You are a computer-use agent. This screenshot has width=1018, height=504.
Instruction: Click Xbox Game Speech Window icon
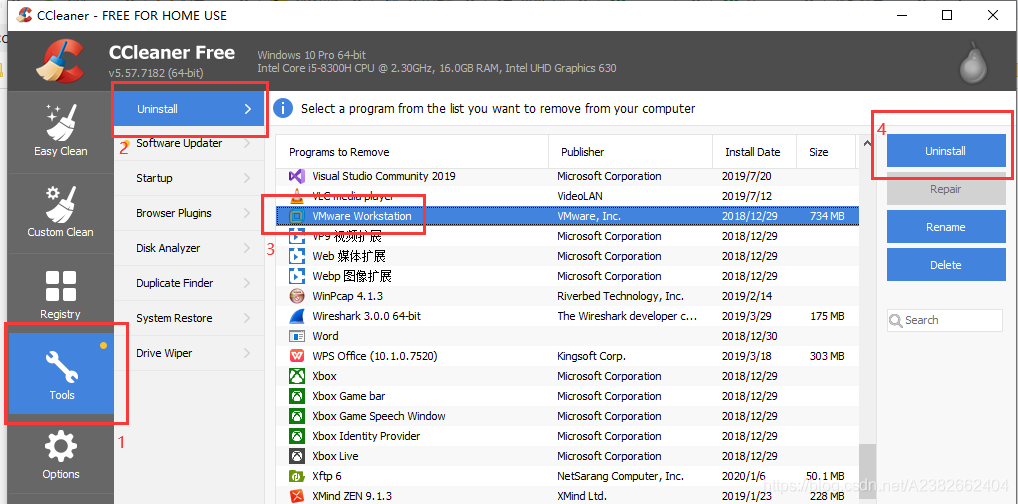(296, 416)
